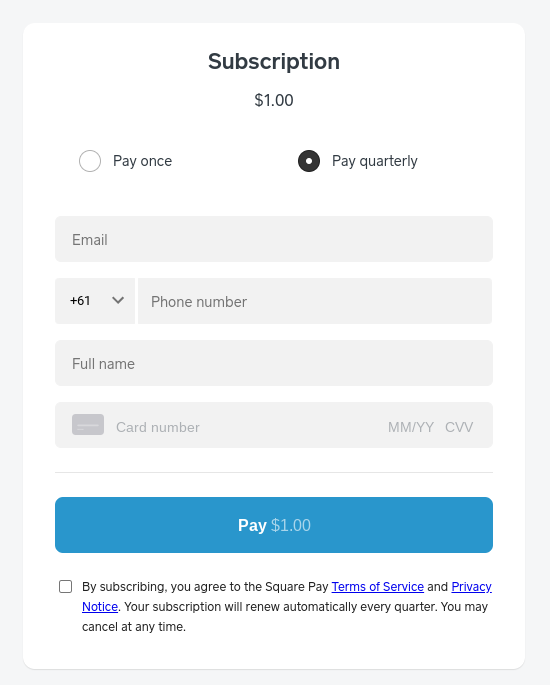The image size is (550, 685).
Task: Focus the Email input field
Action: pos(274,239)
